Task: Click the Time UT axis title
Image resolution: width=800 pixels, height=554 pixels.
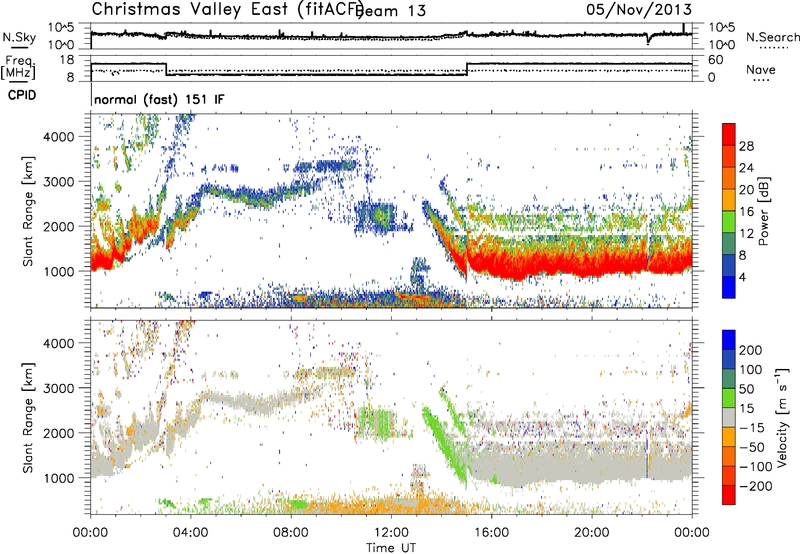Action: coord(391,548)
